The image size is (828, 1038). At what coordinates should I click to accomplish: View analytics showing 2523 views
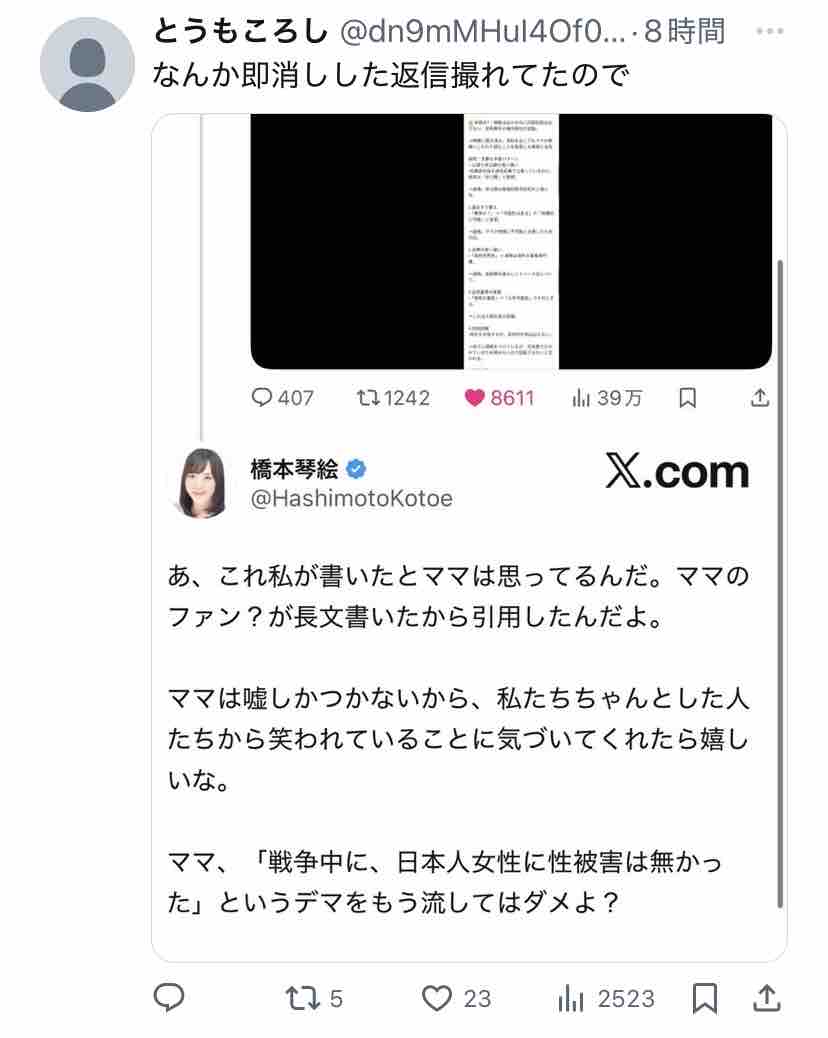(606, 998)
